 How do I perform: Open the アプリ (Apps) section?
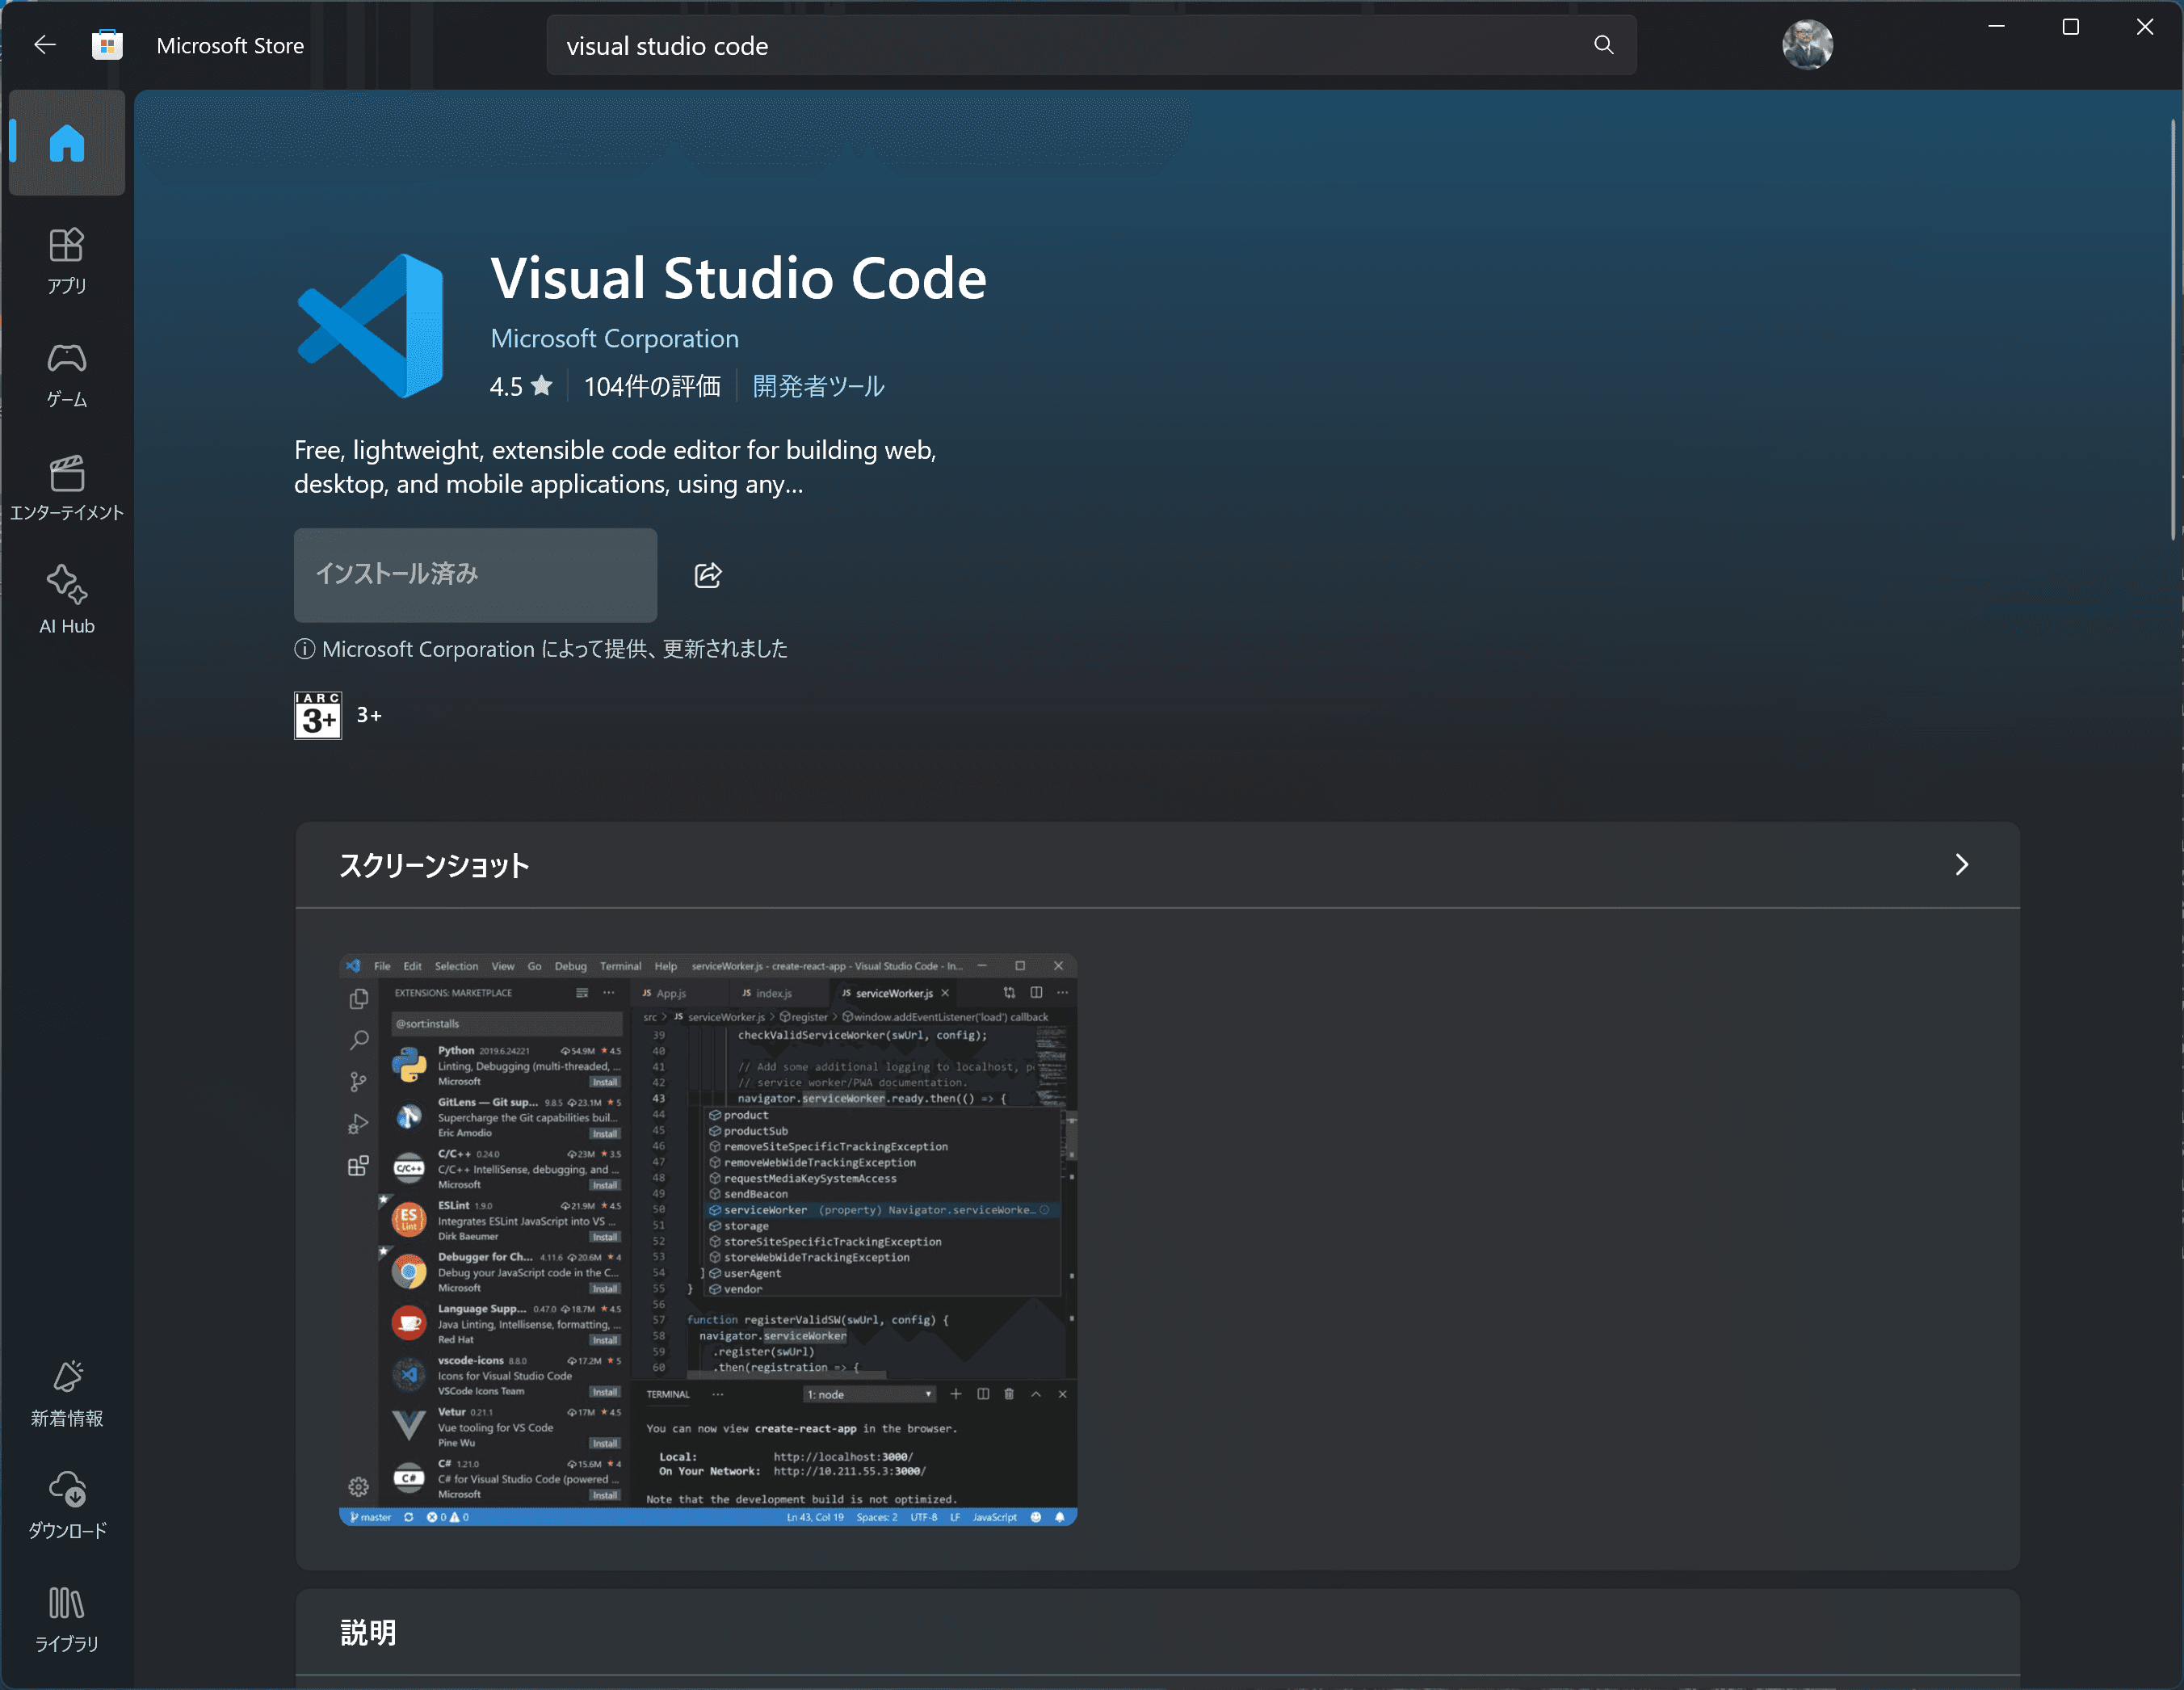[x=67, y=260]
